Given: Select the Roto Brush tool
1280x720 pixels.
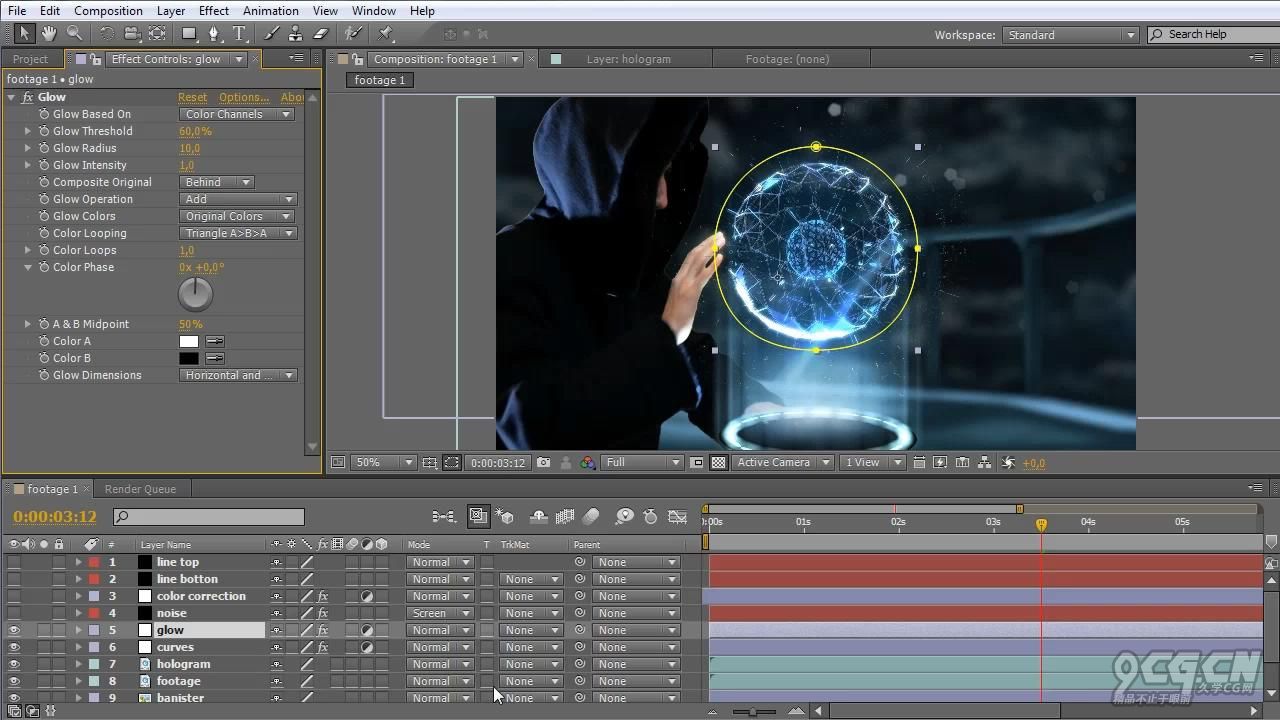Looking at the screenshot, I should [353, 34].
